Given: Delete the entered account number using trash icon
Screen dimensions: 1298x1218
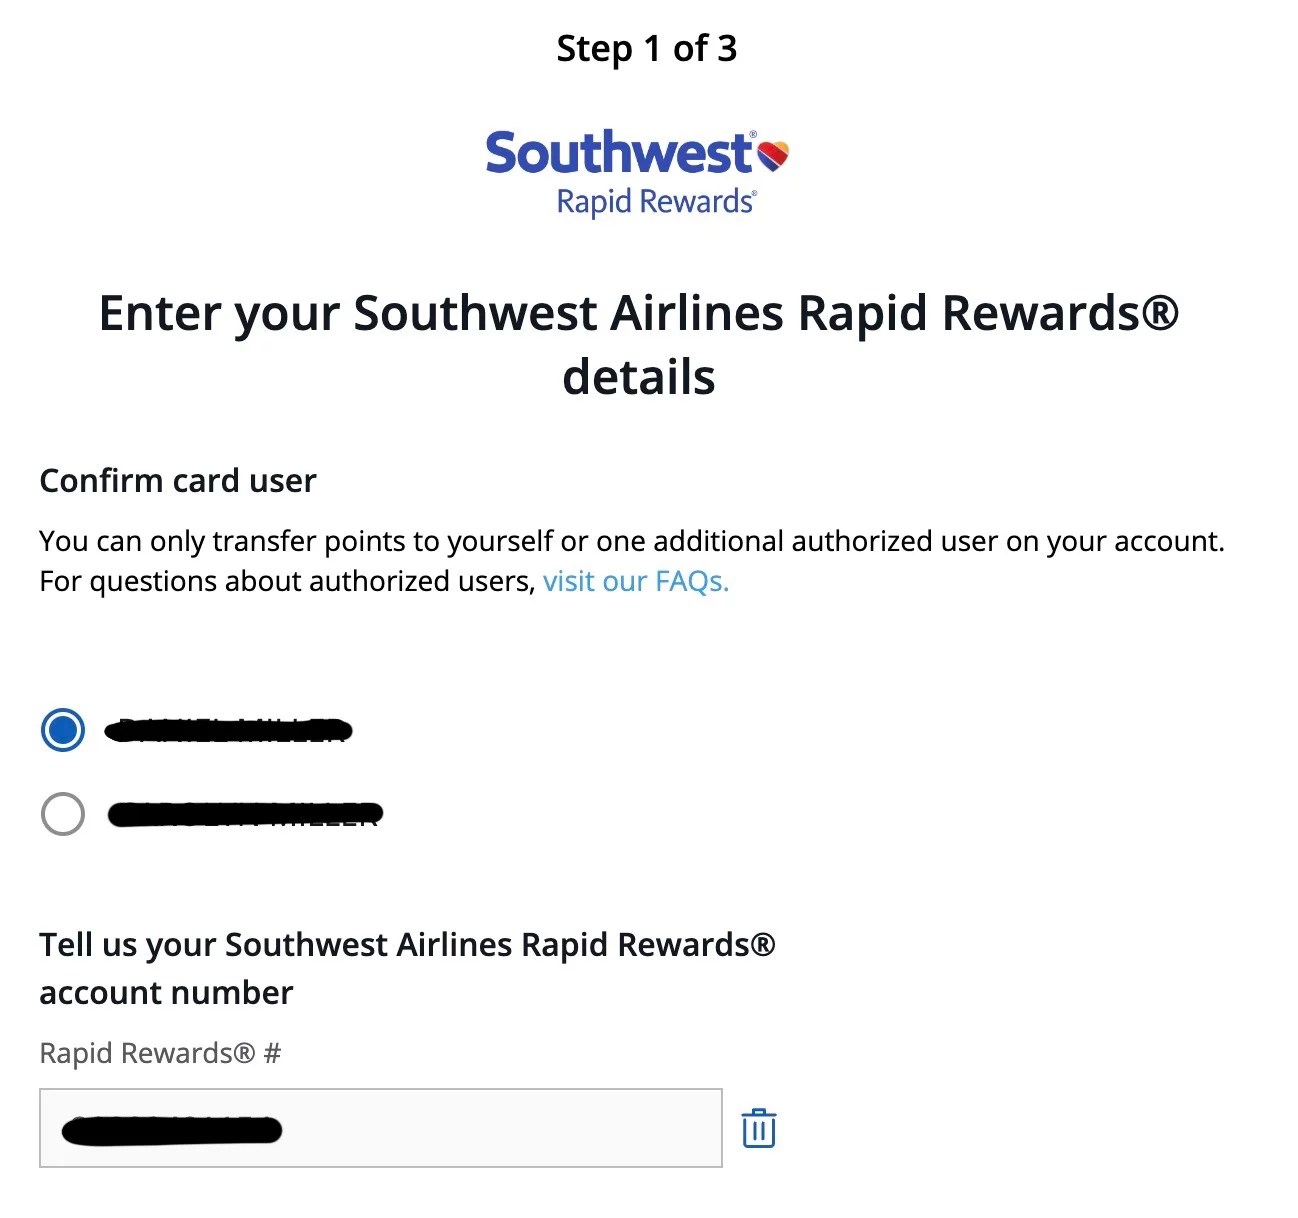Looking at the screenshot, I should point(759,1127).
